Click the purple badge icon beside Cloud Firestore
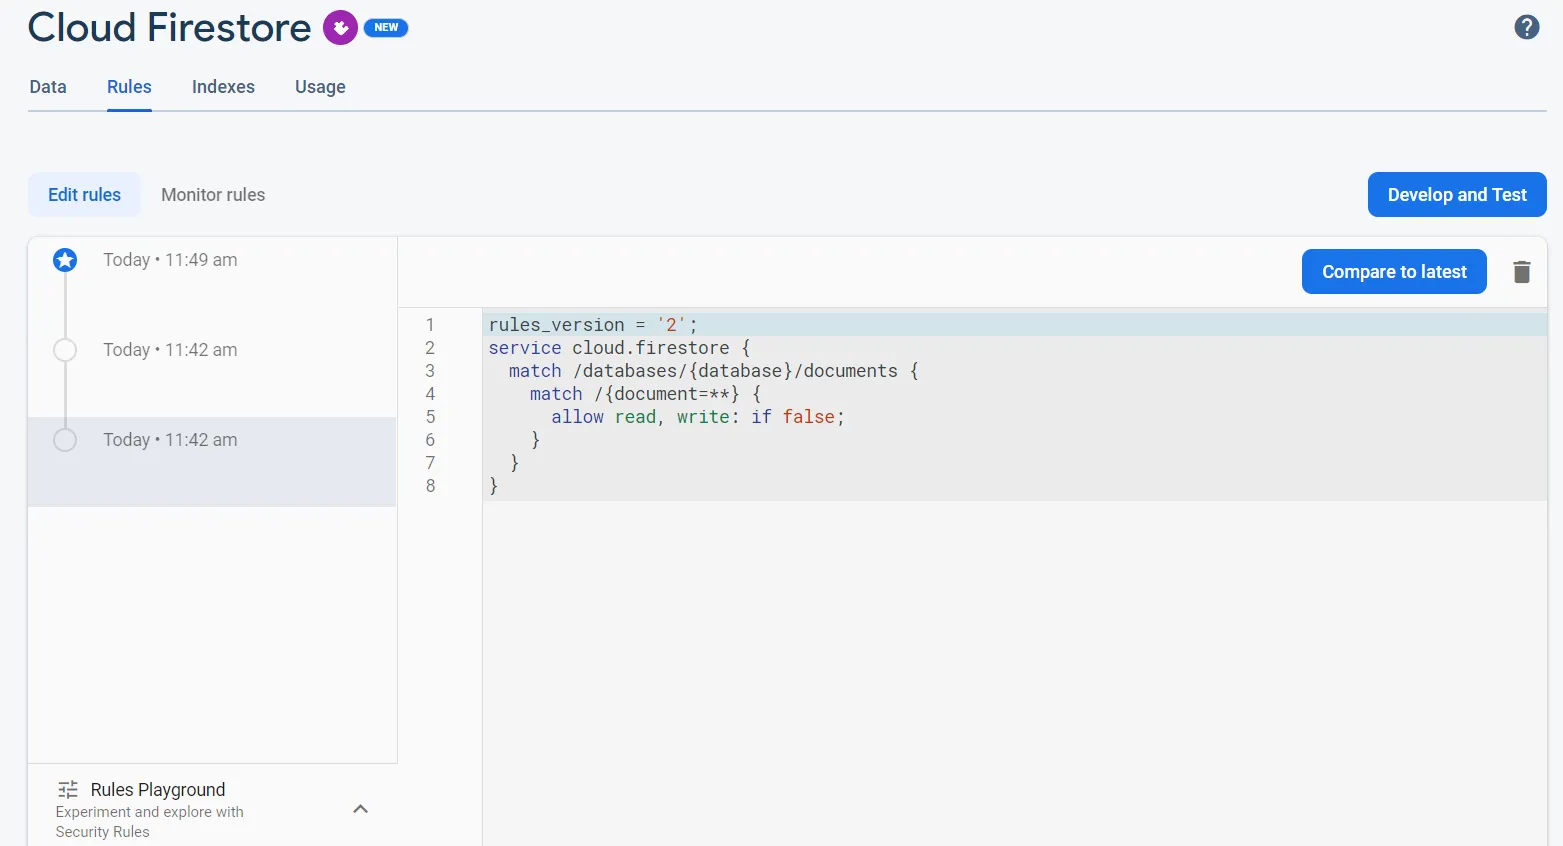Screen dimensions: 1563x846 point(340,27)
